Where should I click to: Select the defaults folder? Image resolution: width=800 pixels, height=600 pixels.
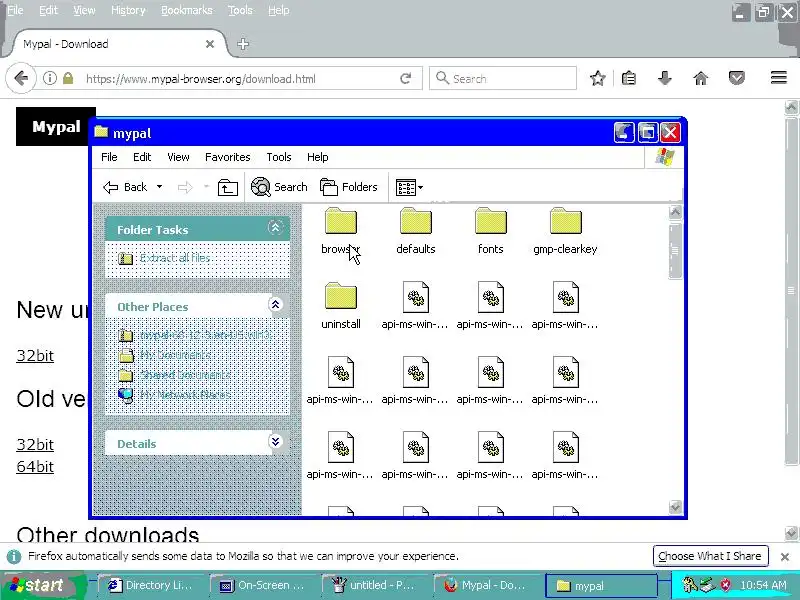point(416,231)
